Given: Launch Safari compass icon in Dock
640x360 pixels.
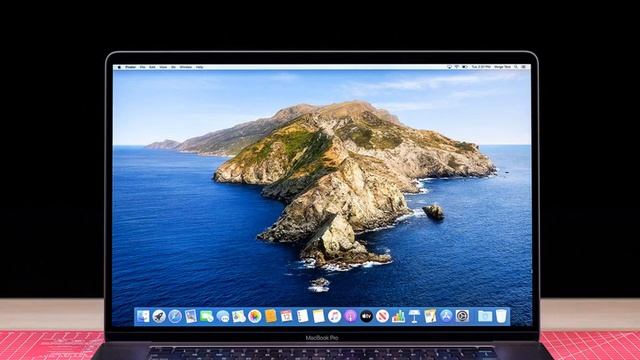Looking at the screenshot, I should click(x=175, y=316).
